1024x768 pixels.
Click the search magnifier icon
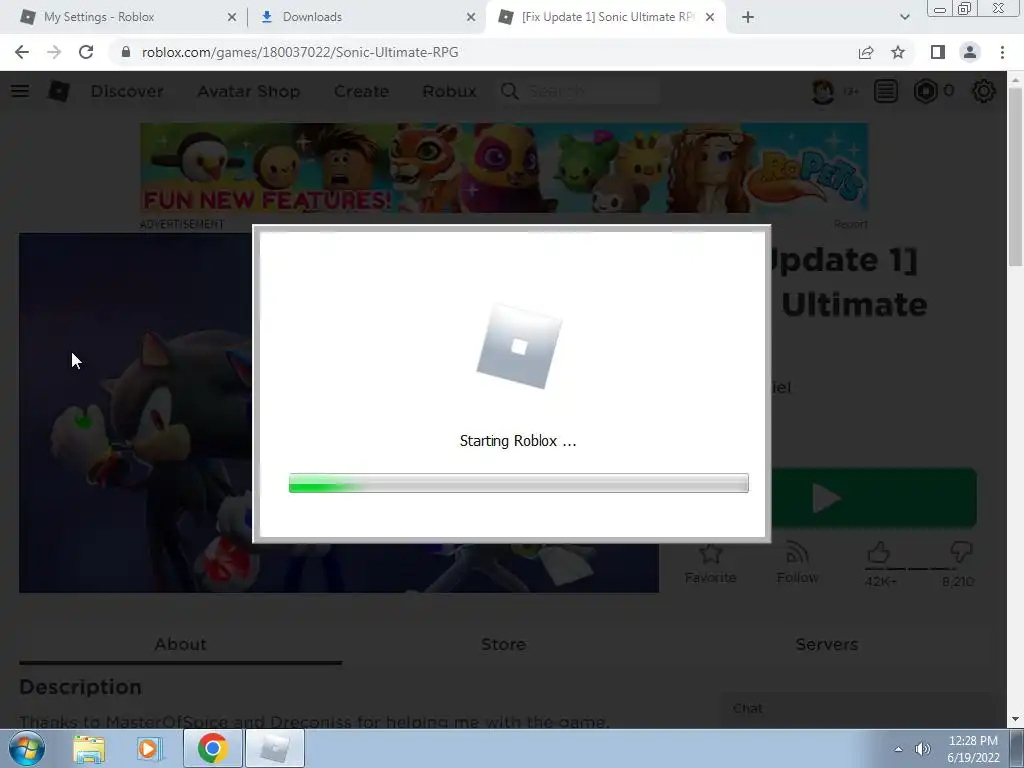tap(510, 91)
